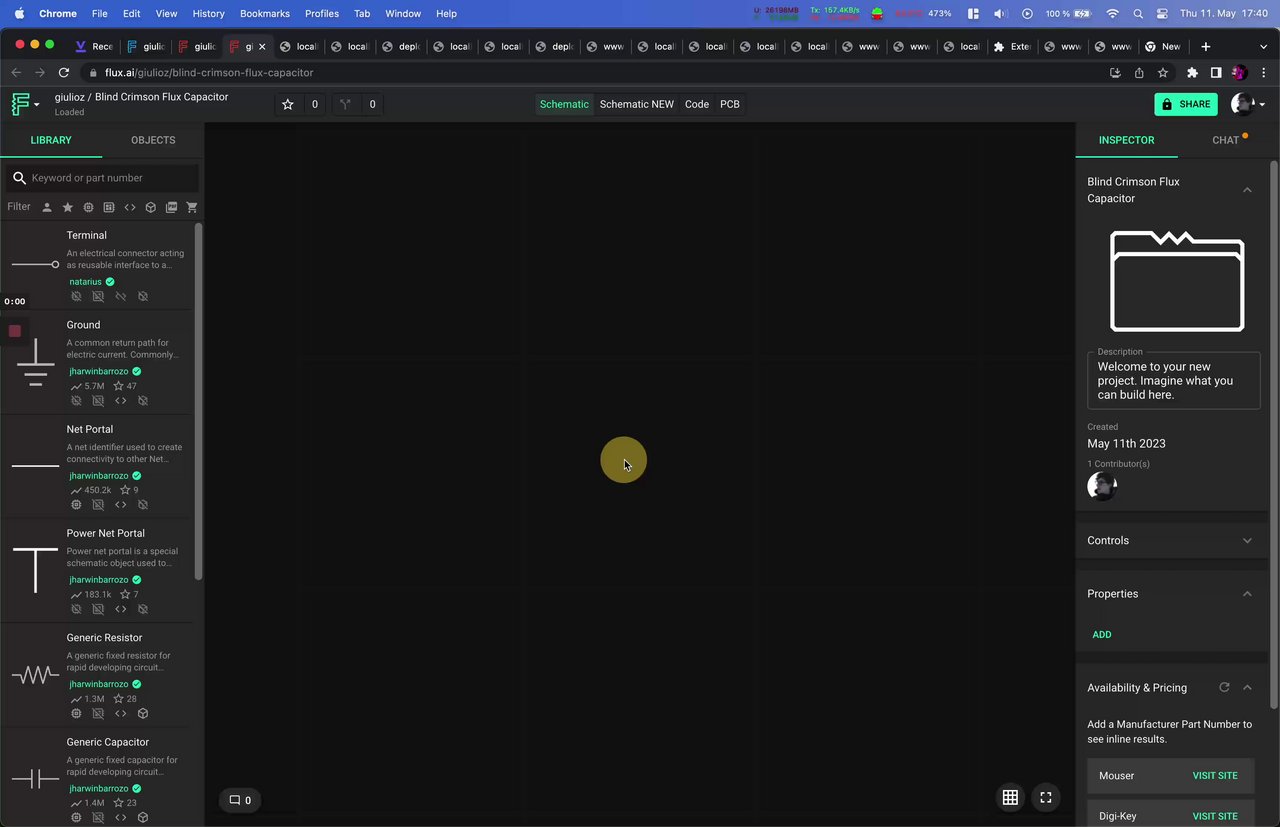This screenshot has width=1280, height=827.
Task: Toggle the PDF datasheet filter
Action: click(x=171, y=207)
